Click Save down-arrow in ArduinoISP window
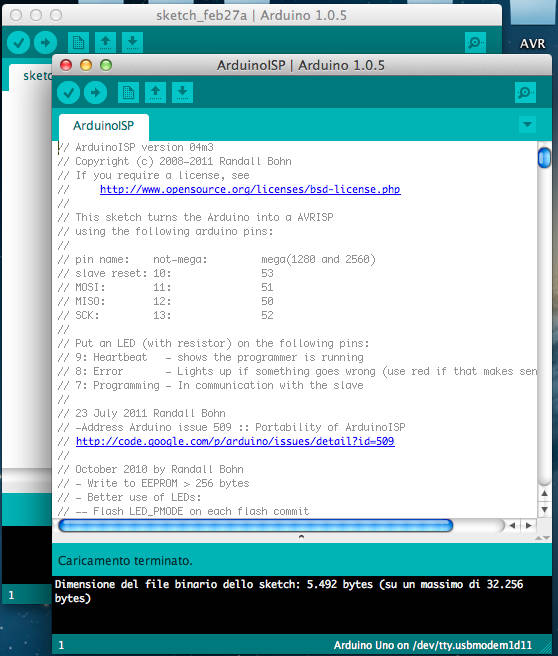Screen dimensions: 558x656 [182, 92]
